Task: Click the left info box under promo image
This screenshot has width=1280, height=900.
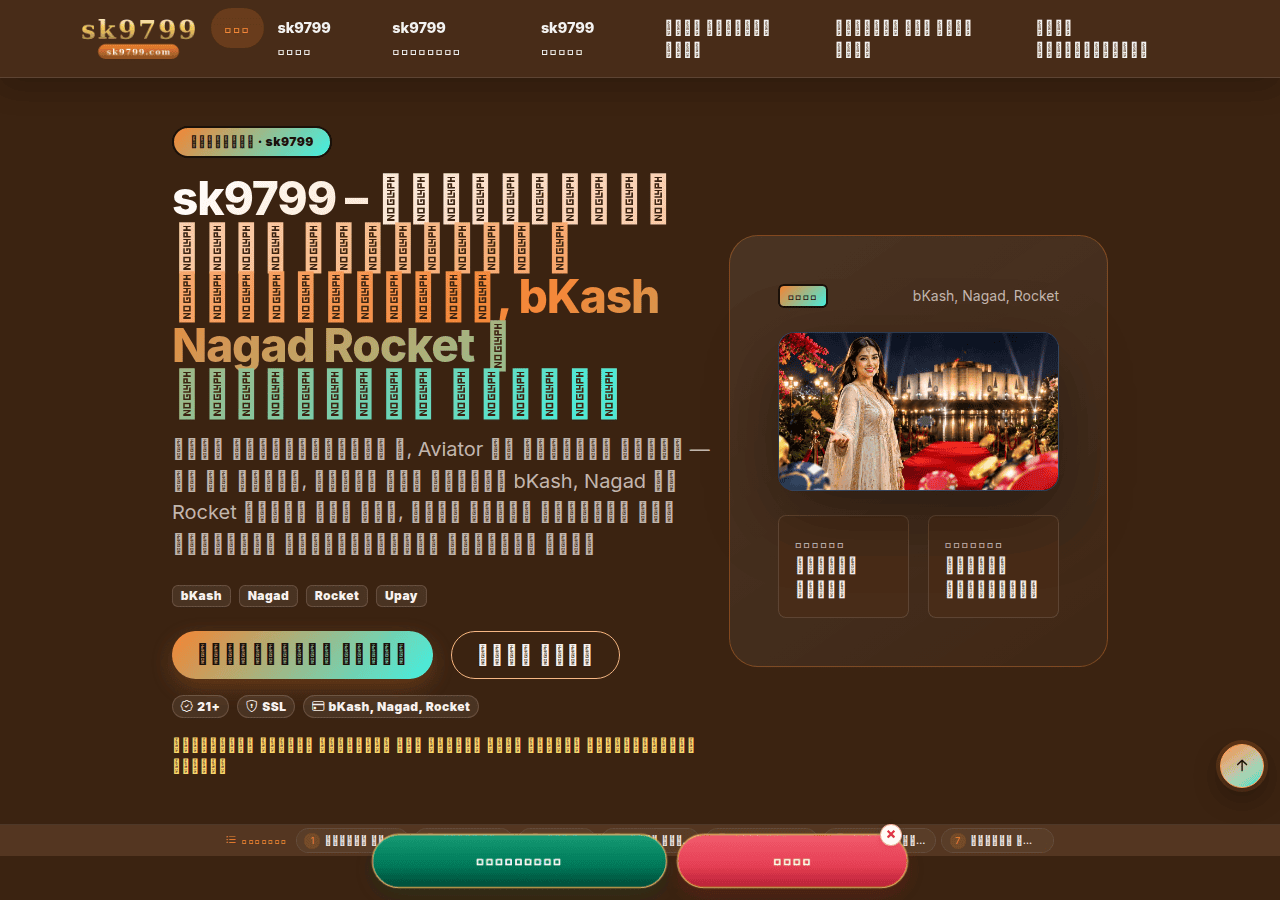Action: point(843,566)
